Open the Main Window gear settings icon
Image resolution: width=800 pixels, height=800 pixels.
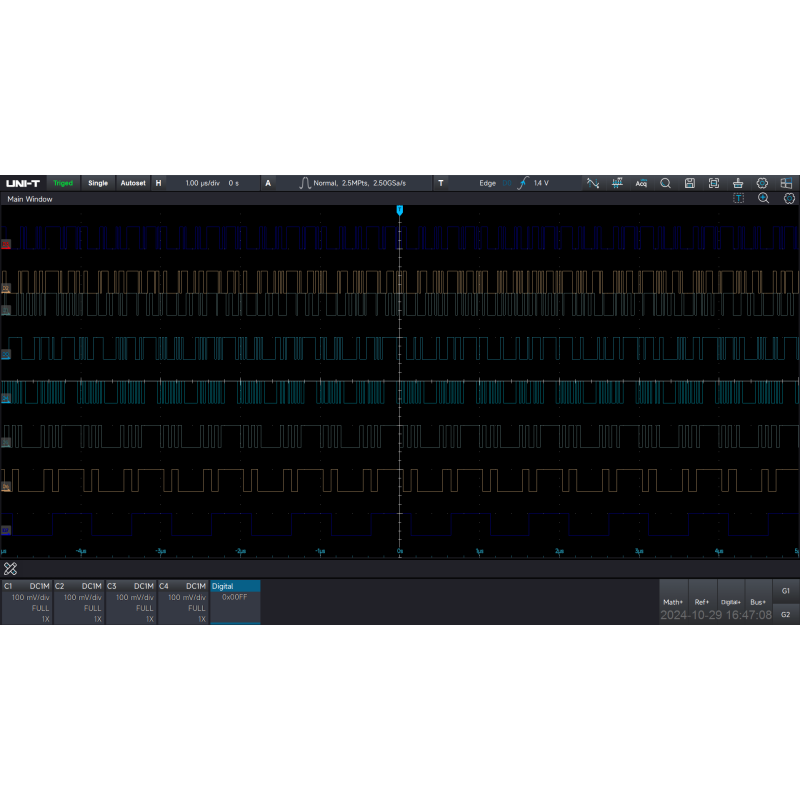pyautogui.click(x=789, y=198)
